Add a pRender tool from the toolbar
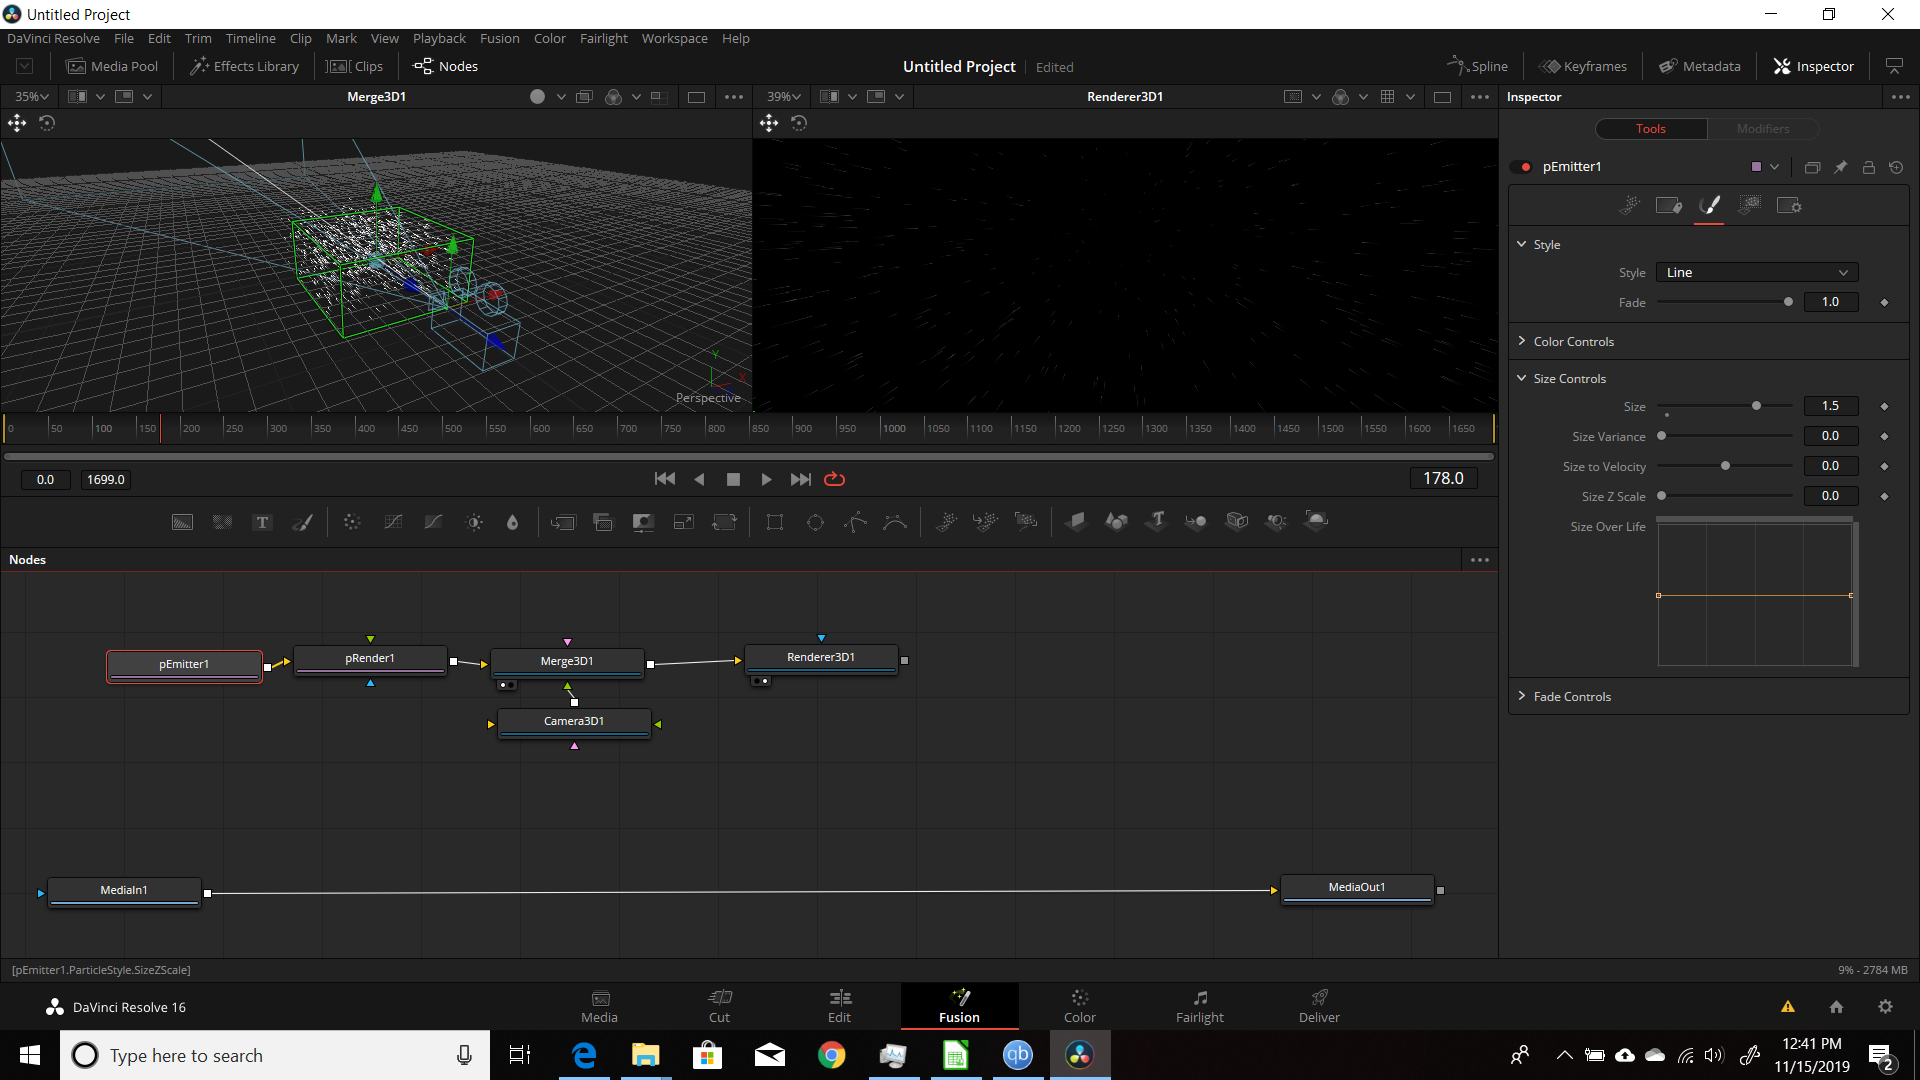The height and width of the screenshot is (1080, 1920). pos(1026,521)
